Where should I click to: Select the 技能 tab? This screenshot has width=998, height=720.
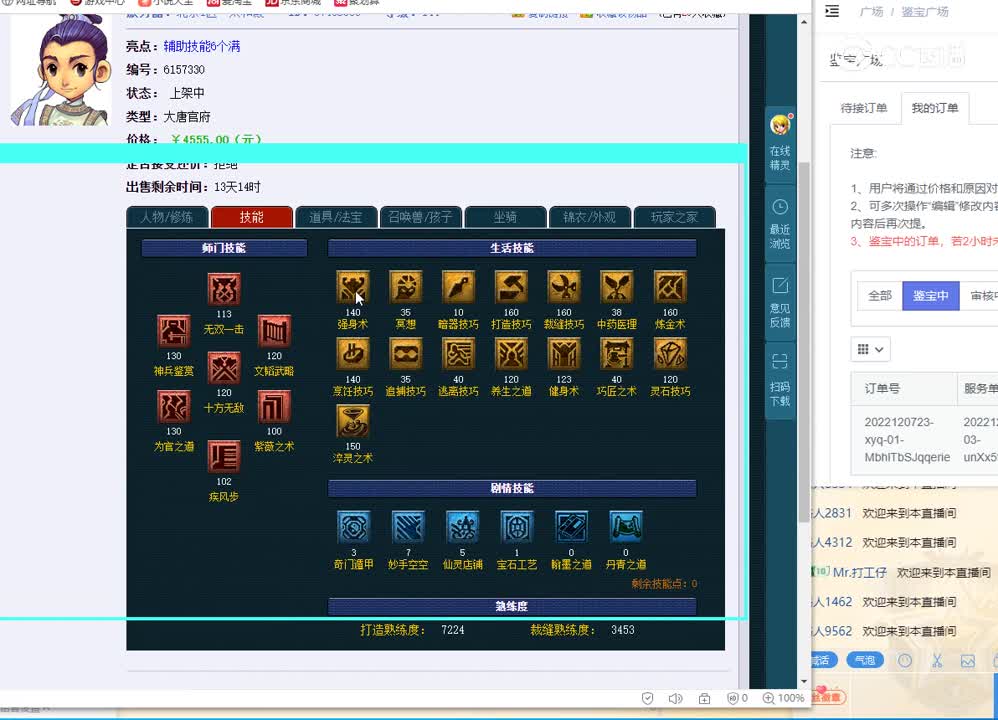[x=251, y=217]
